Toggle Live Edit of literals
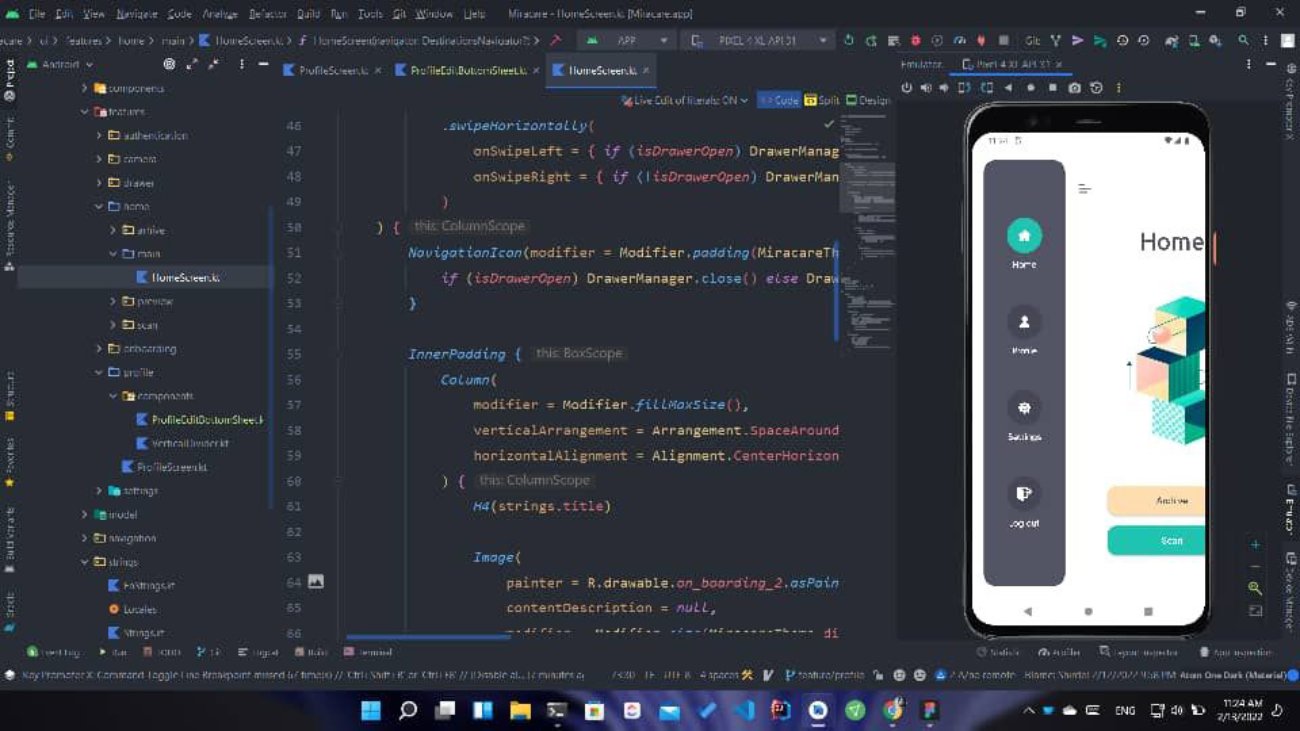 [x=684, y=101]
